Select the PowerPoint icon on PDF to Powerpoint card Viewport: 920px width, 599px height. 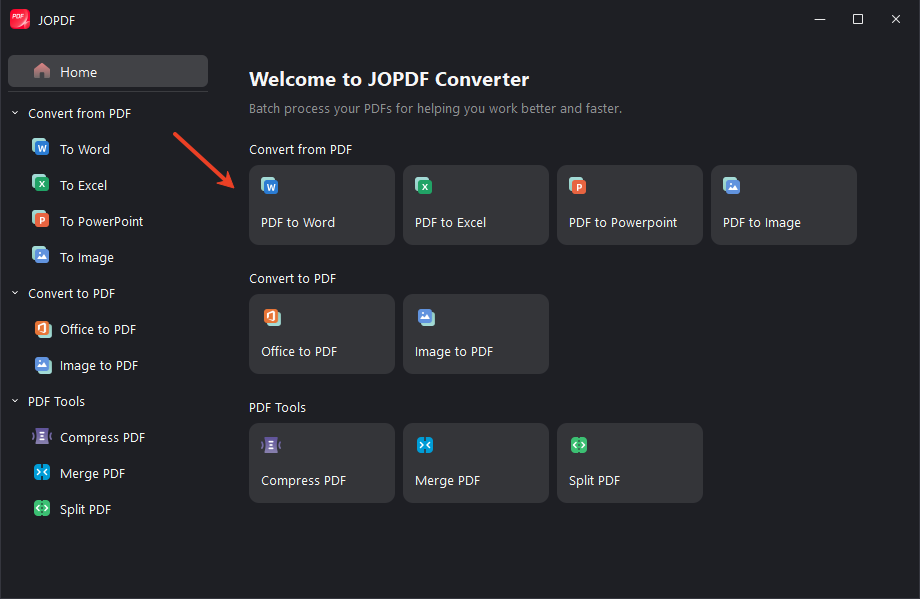click(577, 185)
